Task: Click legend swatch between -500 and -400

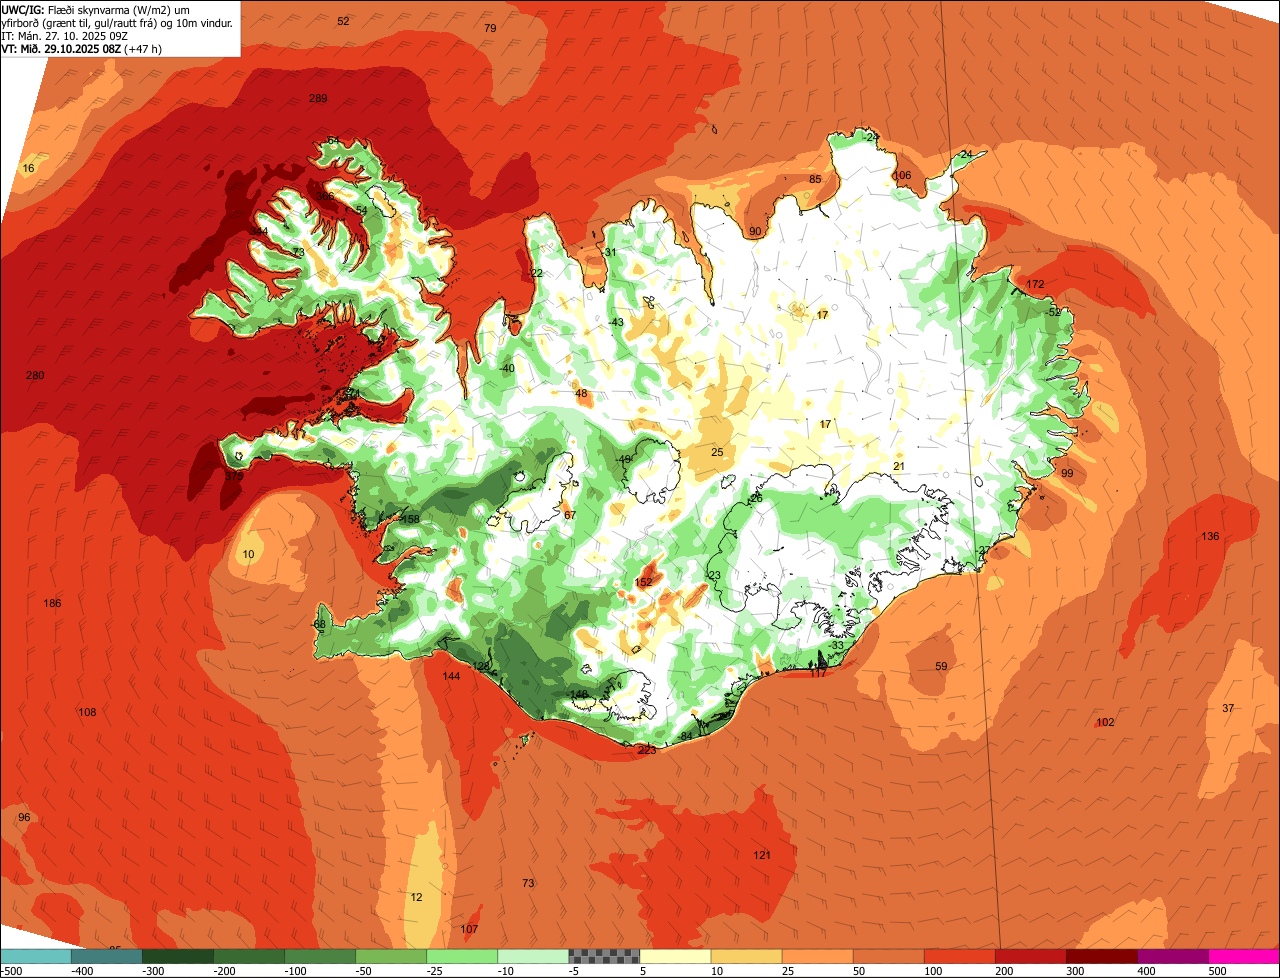Action: coord(36,956)
